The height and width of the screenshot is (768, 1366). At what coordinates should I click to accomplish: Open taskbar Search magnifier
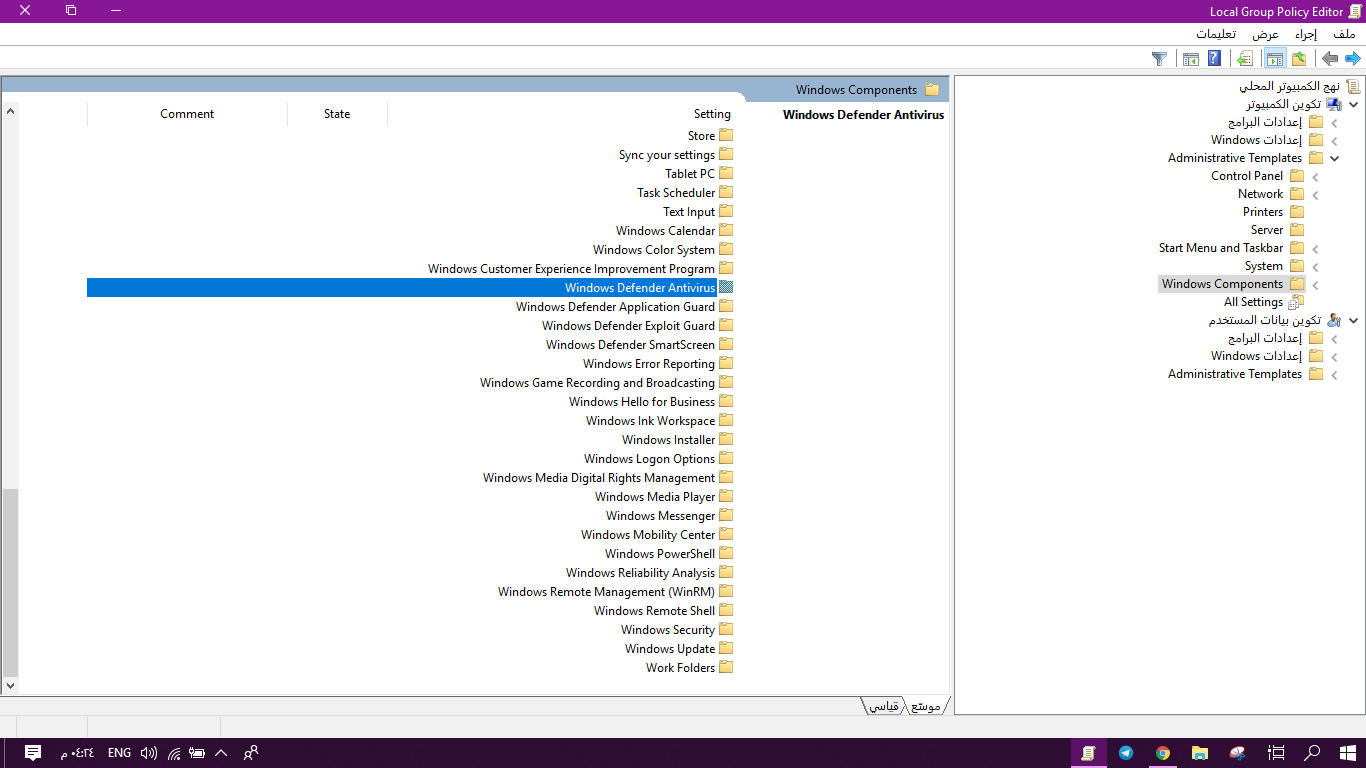click(x=1313, y=753)
